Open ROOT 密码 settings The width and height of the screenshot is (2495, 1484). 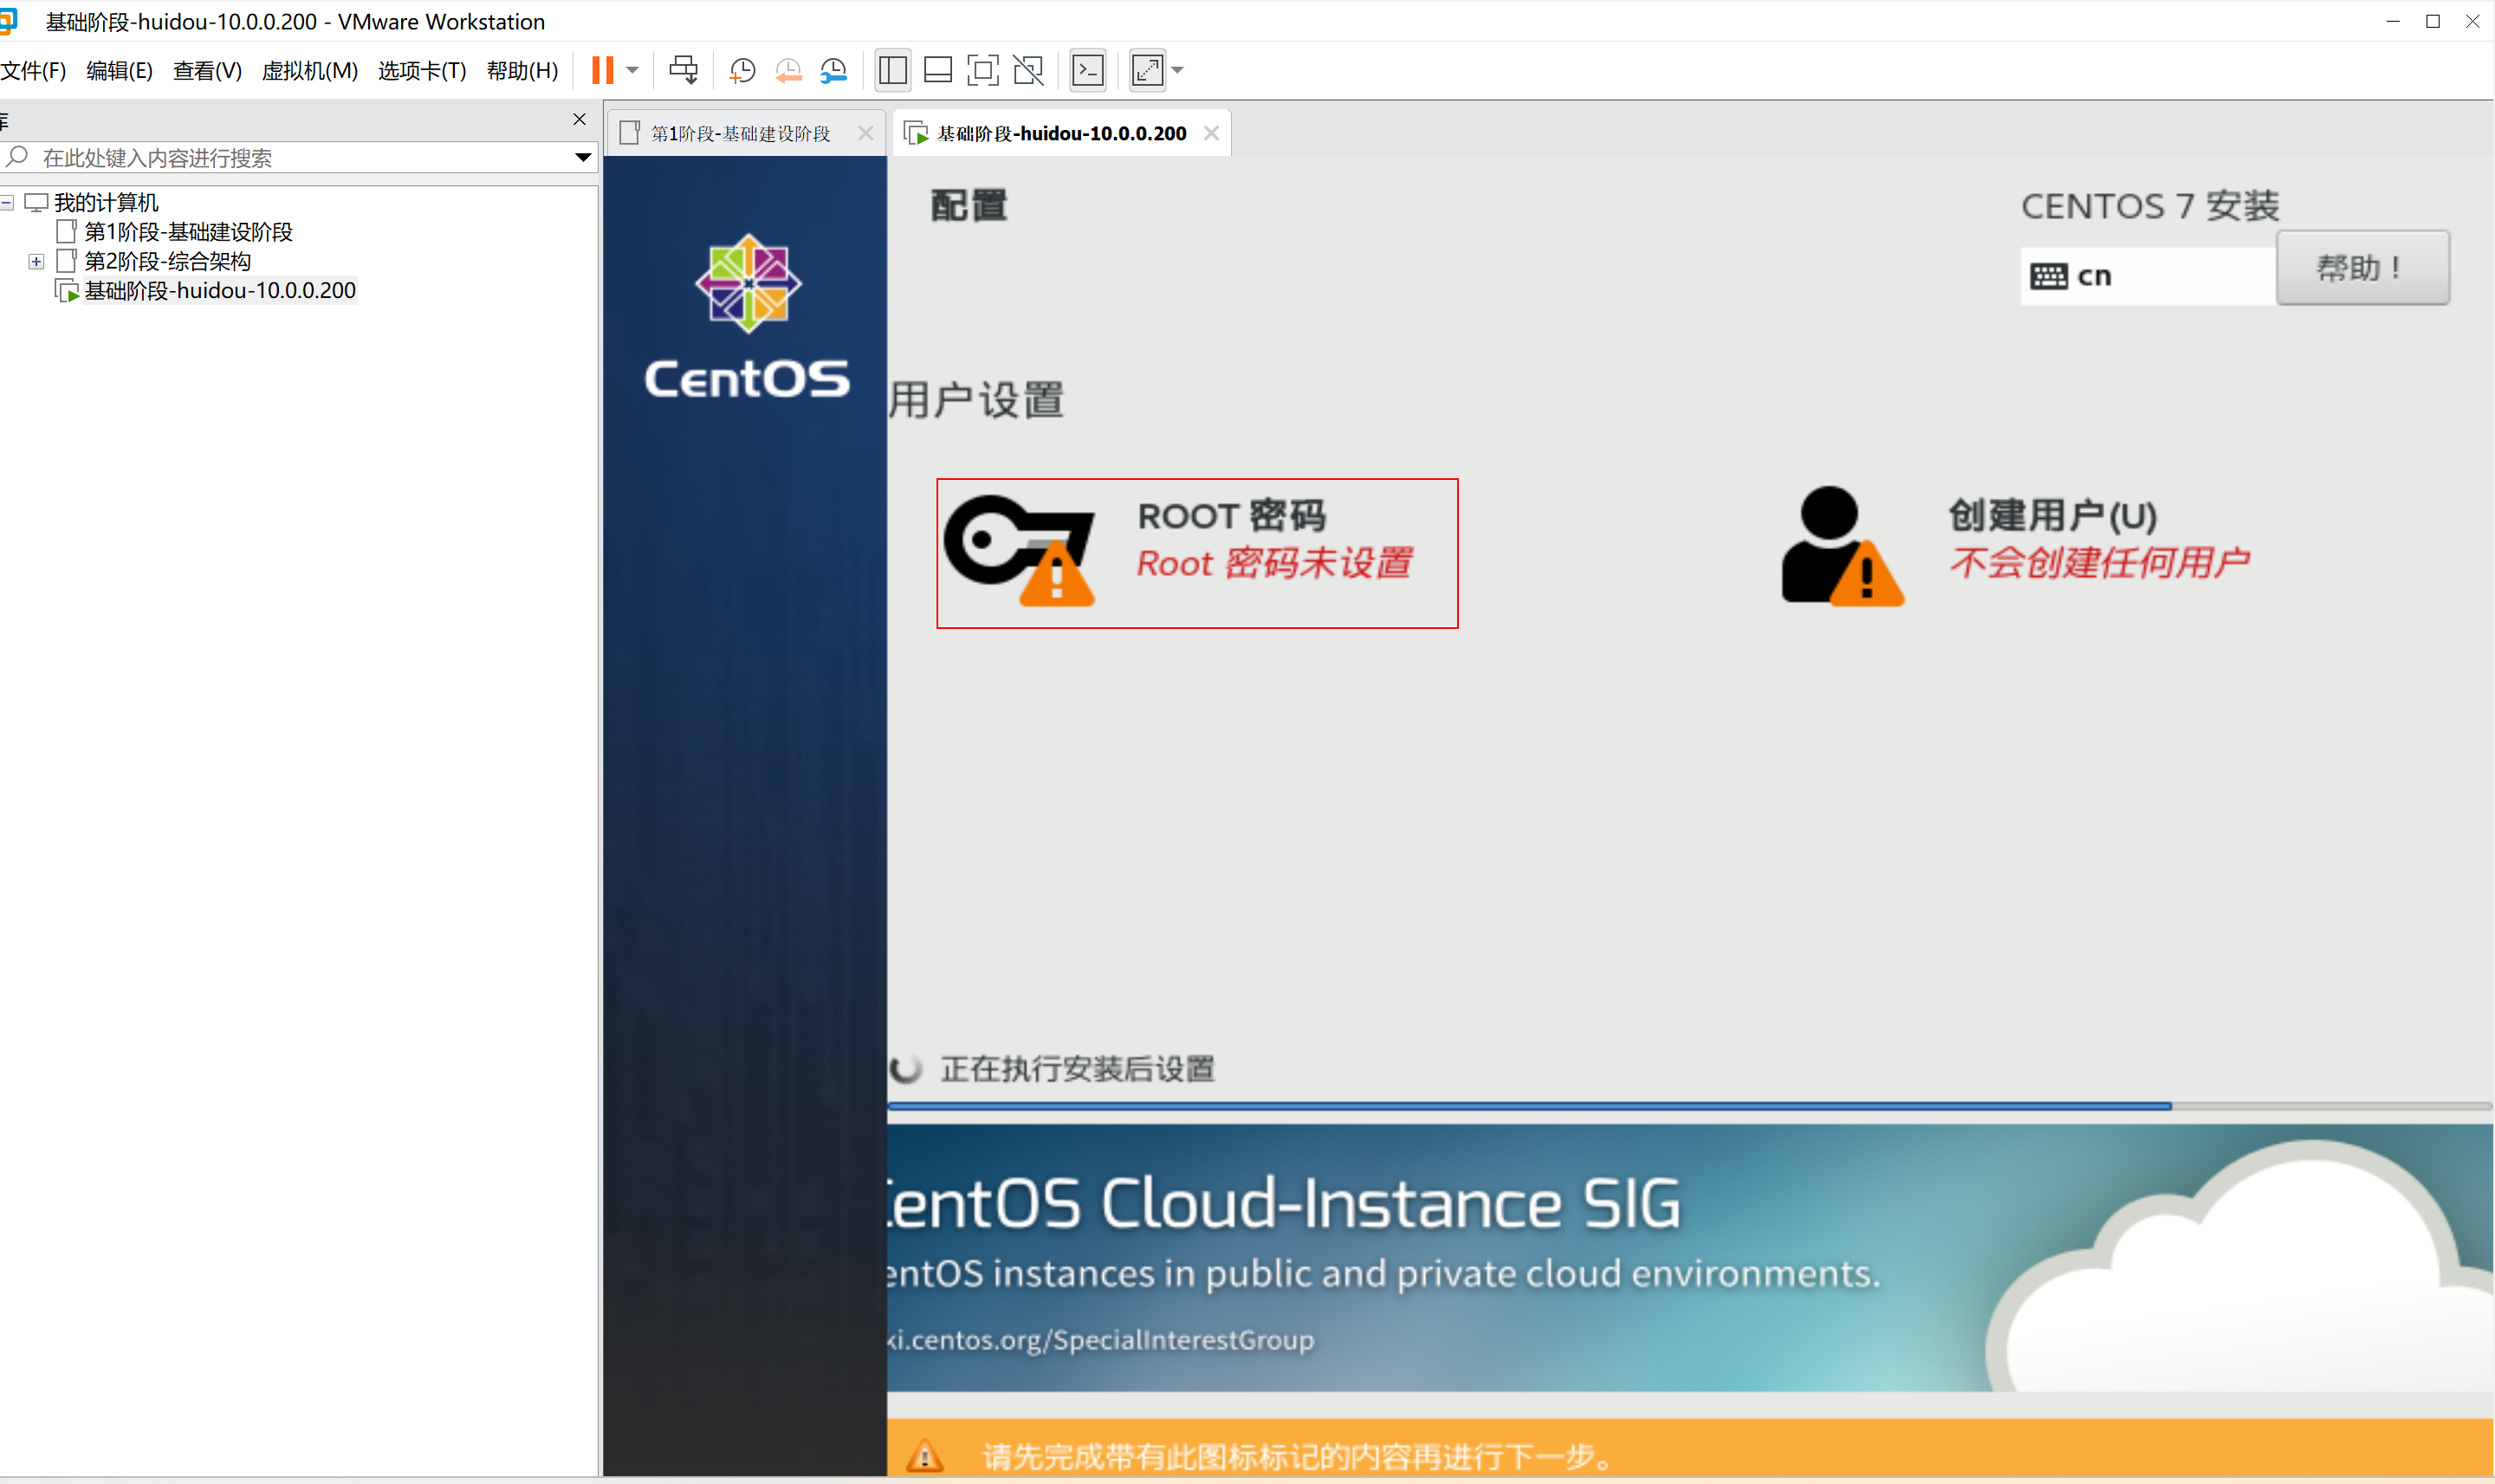[x=1196, y=553]
